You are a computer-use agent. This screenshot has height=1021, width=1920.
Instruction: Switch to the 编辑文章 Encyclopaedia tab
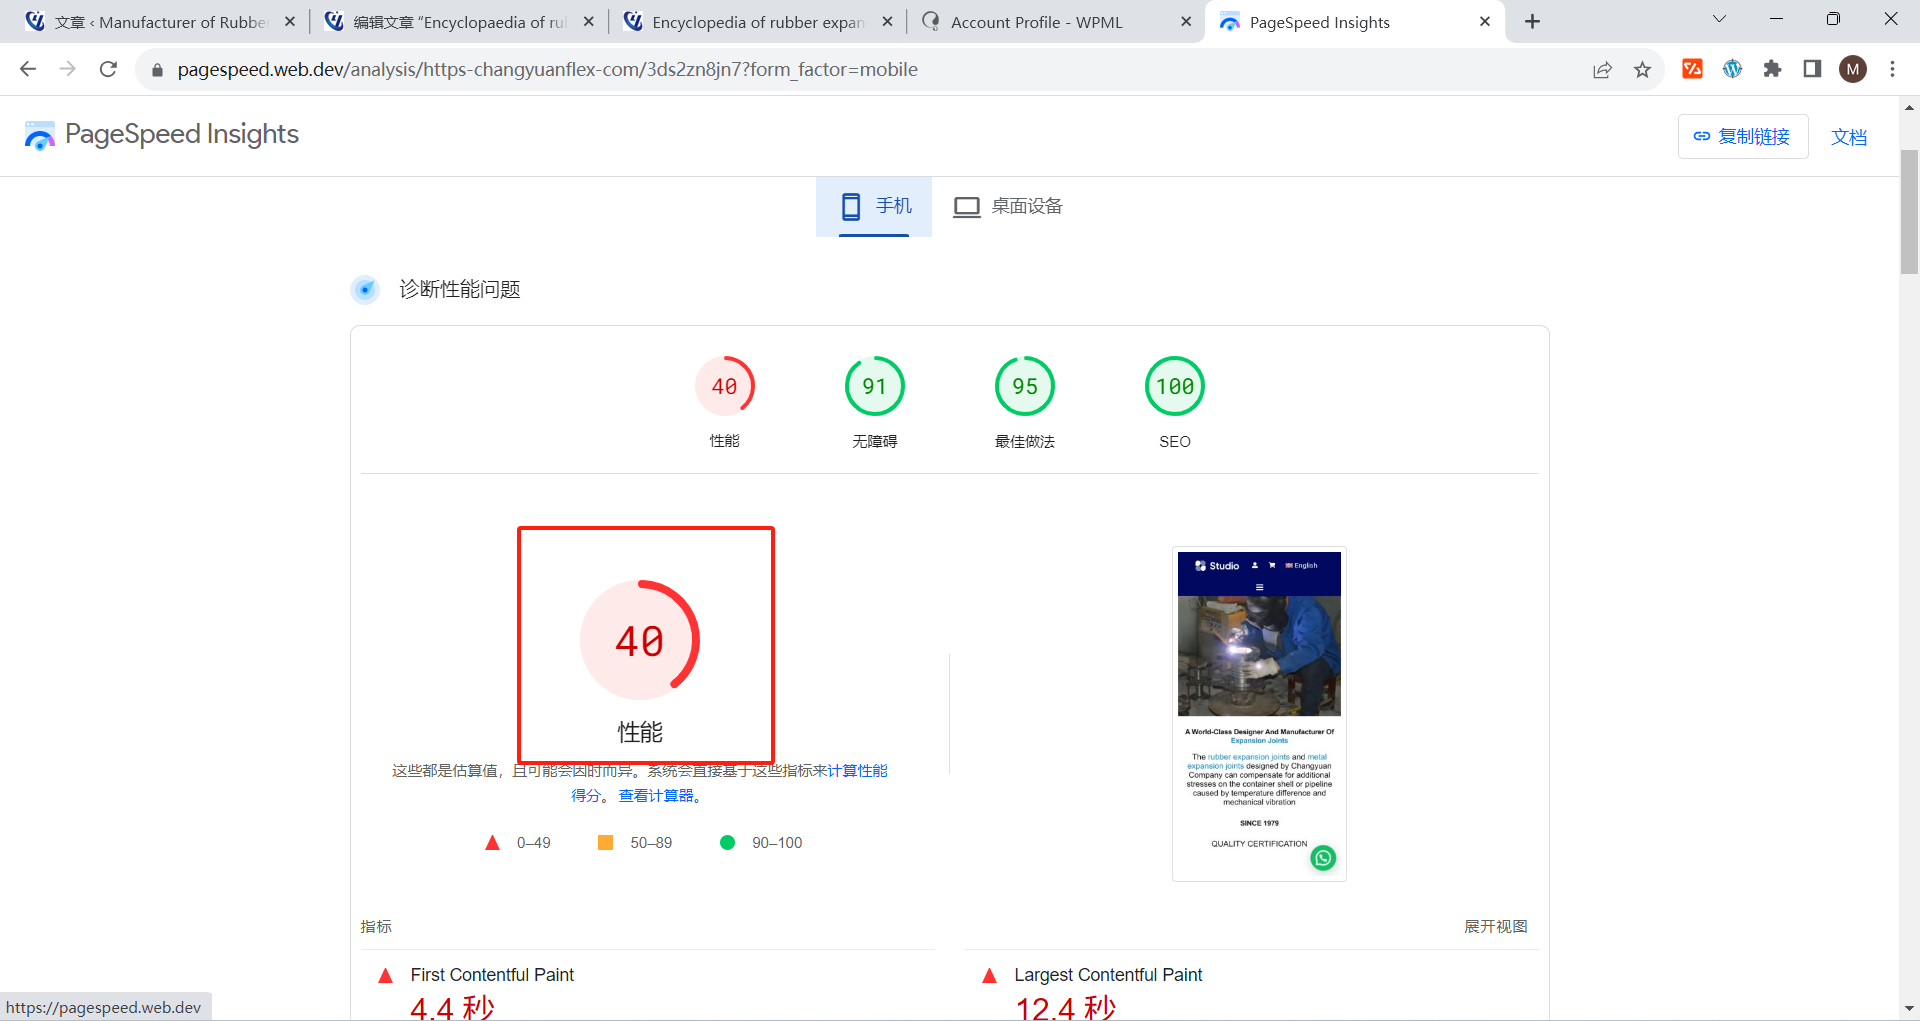pyautogui.click(x=458, y=22)
